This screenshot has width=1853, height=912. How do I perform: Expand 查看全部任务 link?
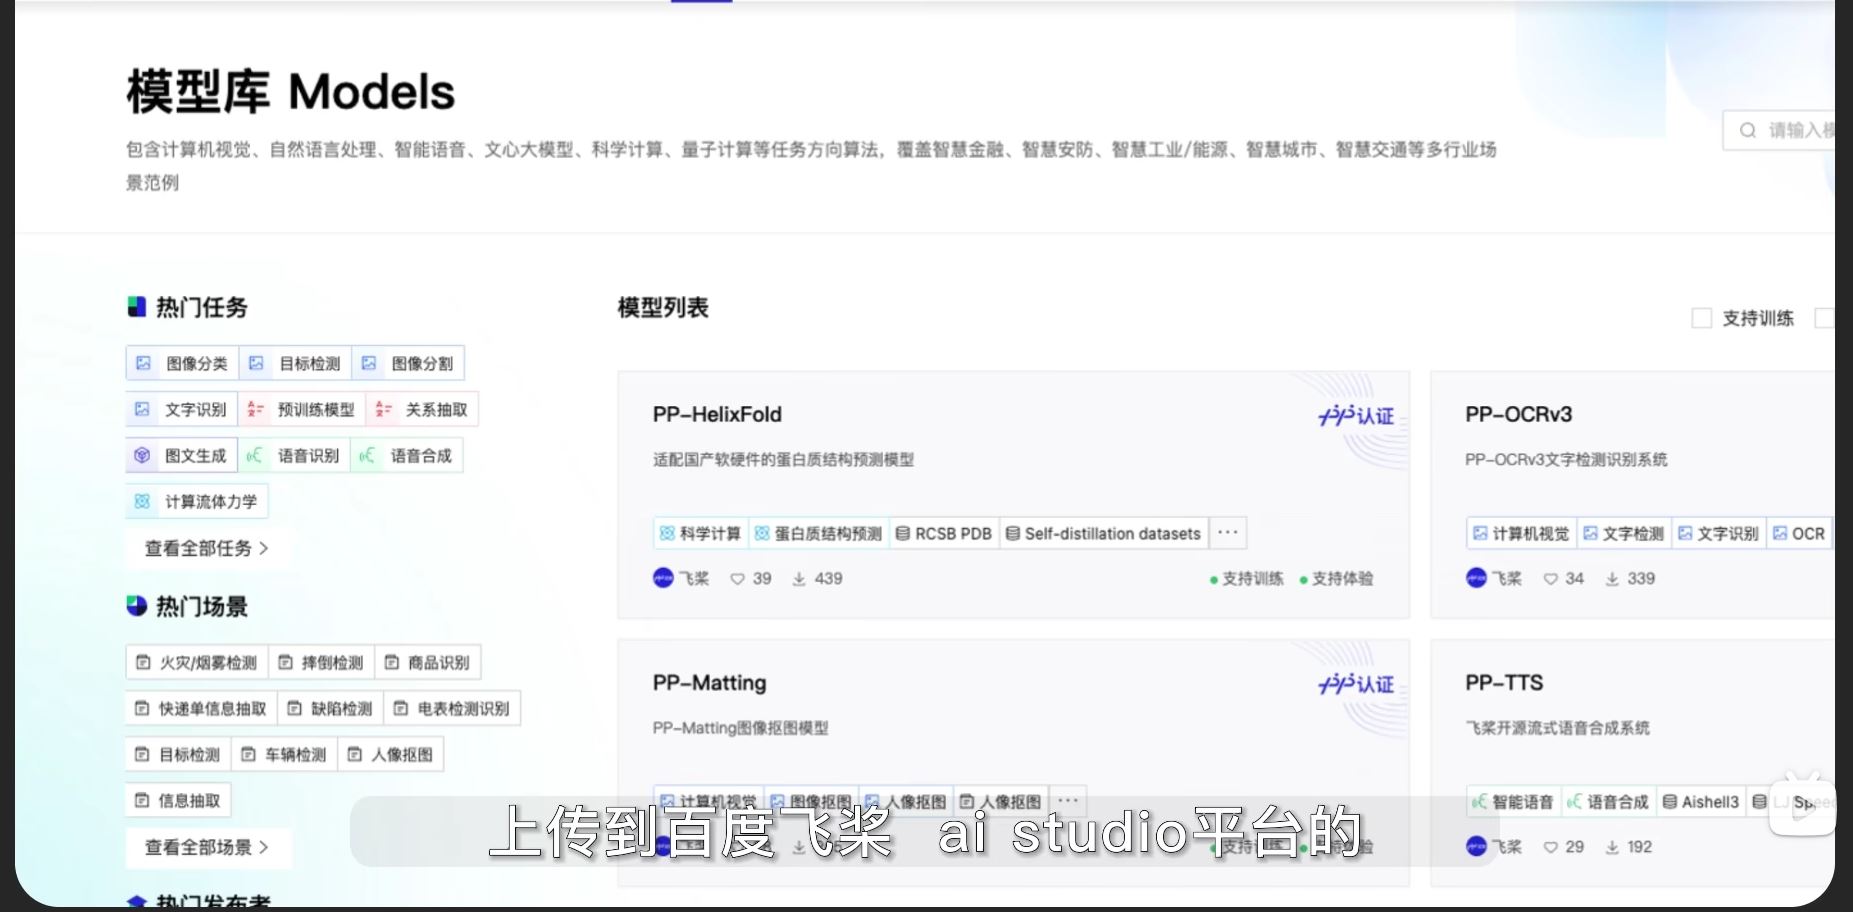tap(207, 548)
